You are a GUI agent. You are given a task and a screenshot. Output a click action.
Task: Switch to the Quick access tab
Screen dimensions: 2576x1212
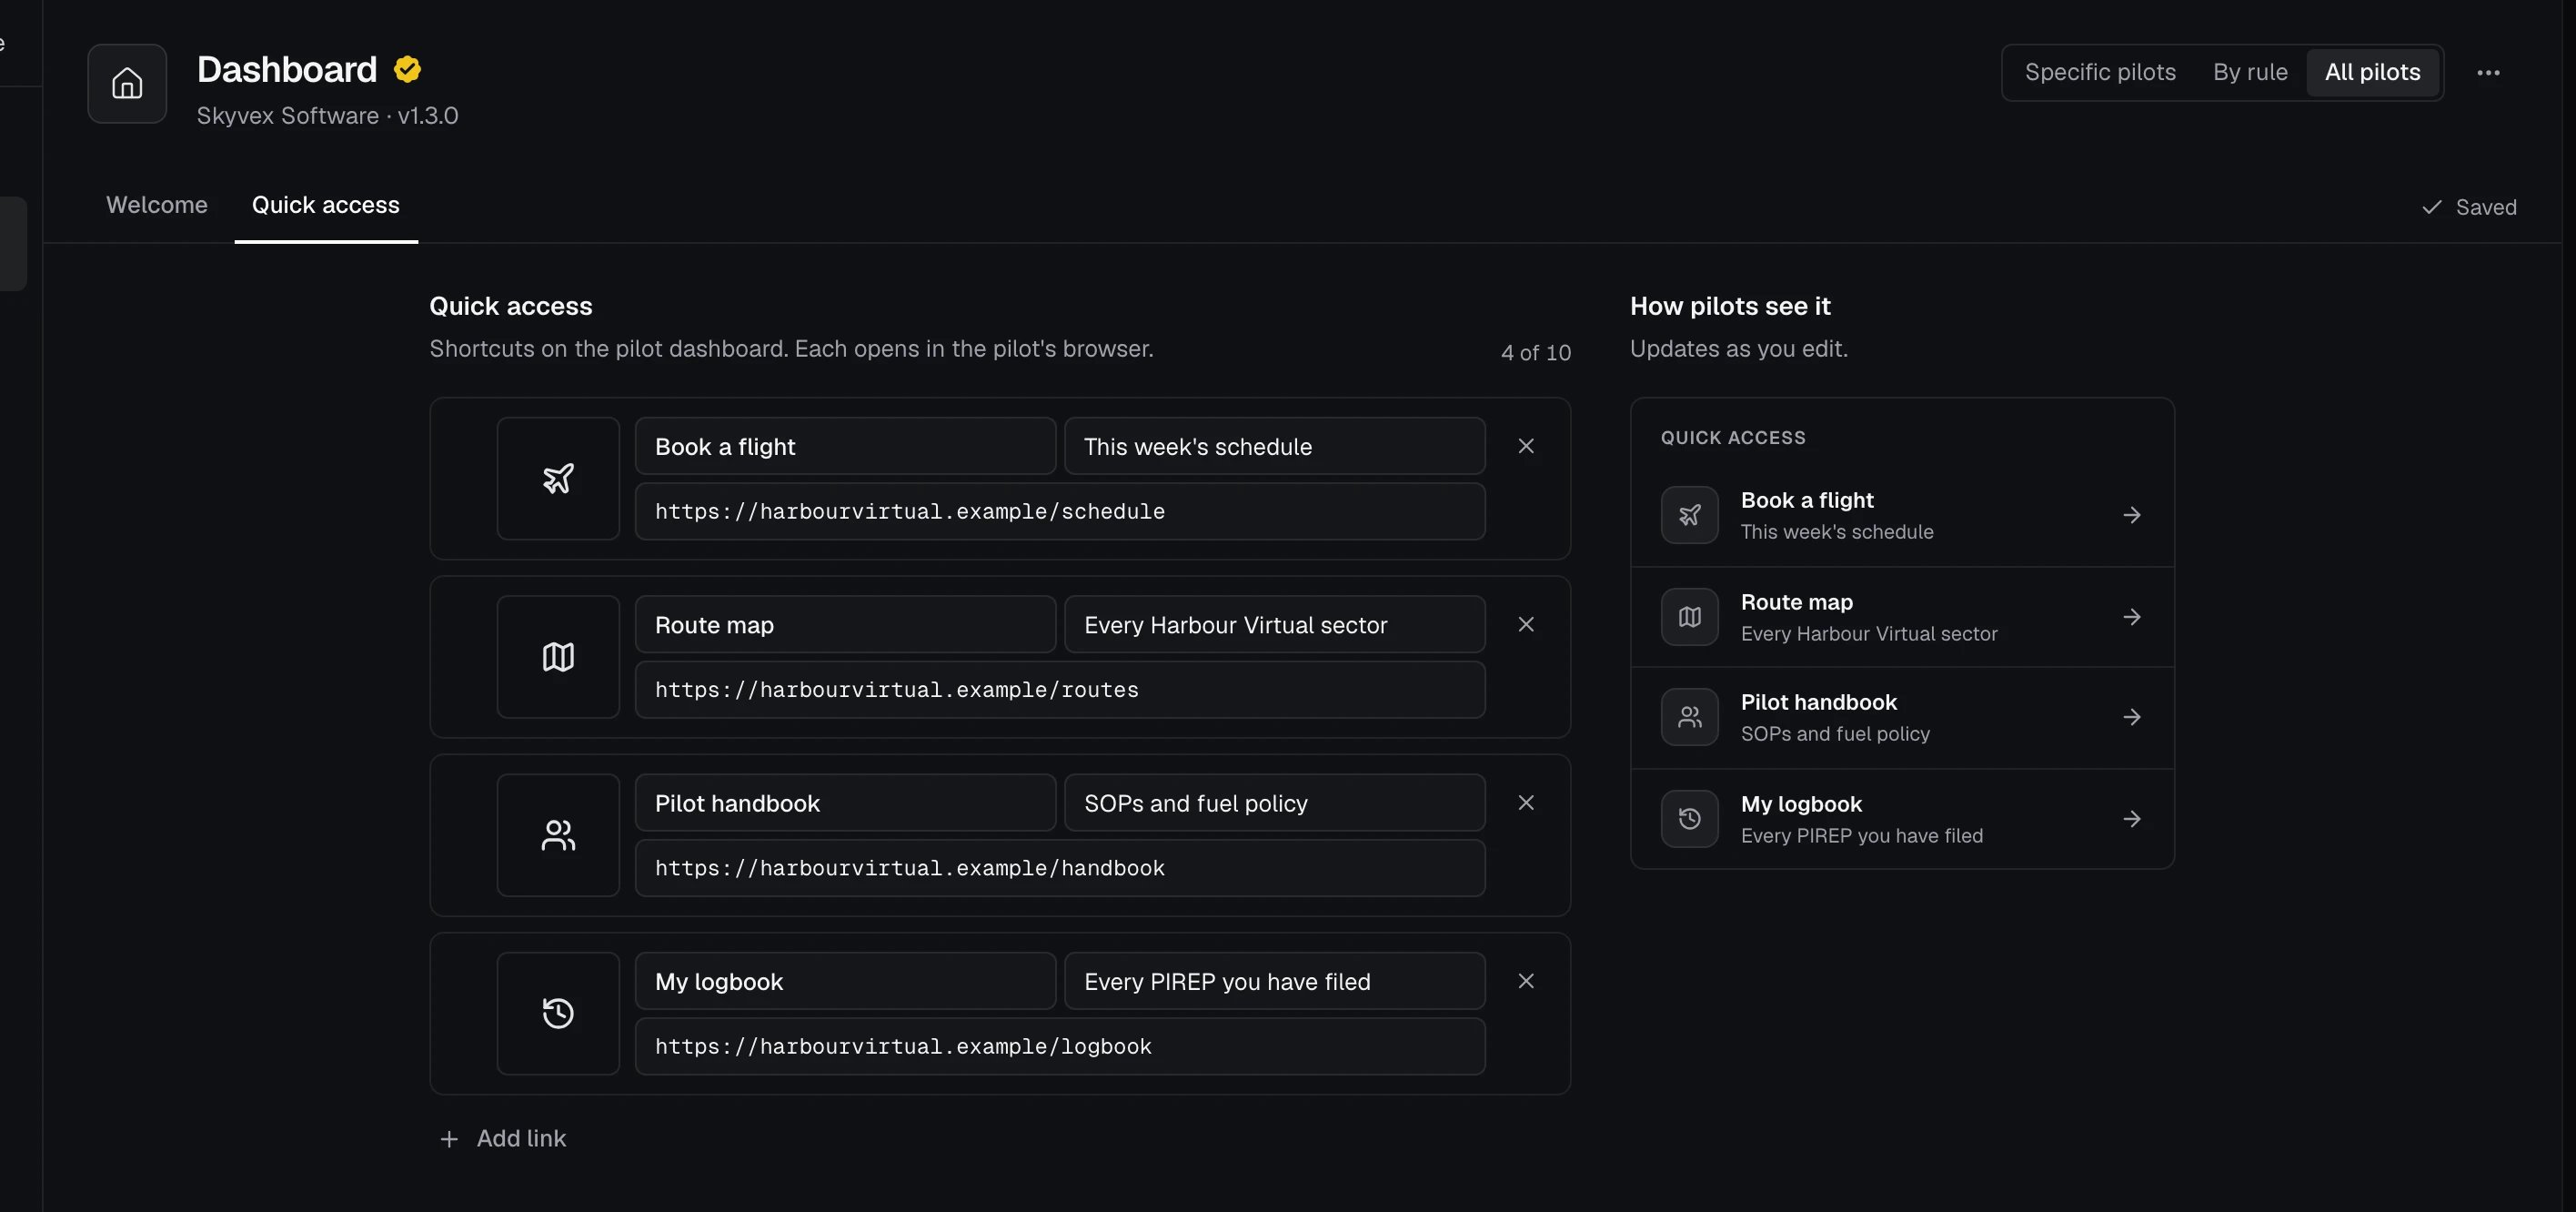[x=326, y=205]
